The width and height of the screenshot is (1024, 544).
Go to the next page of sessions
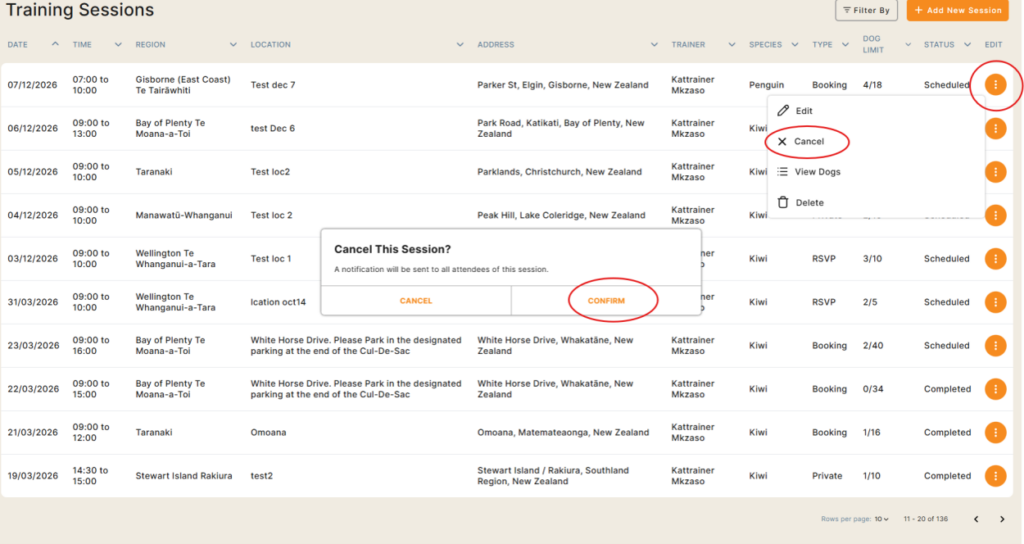[1002, 519]
